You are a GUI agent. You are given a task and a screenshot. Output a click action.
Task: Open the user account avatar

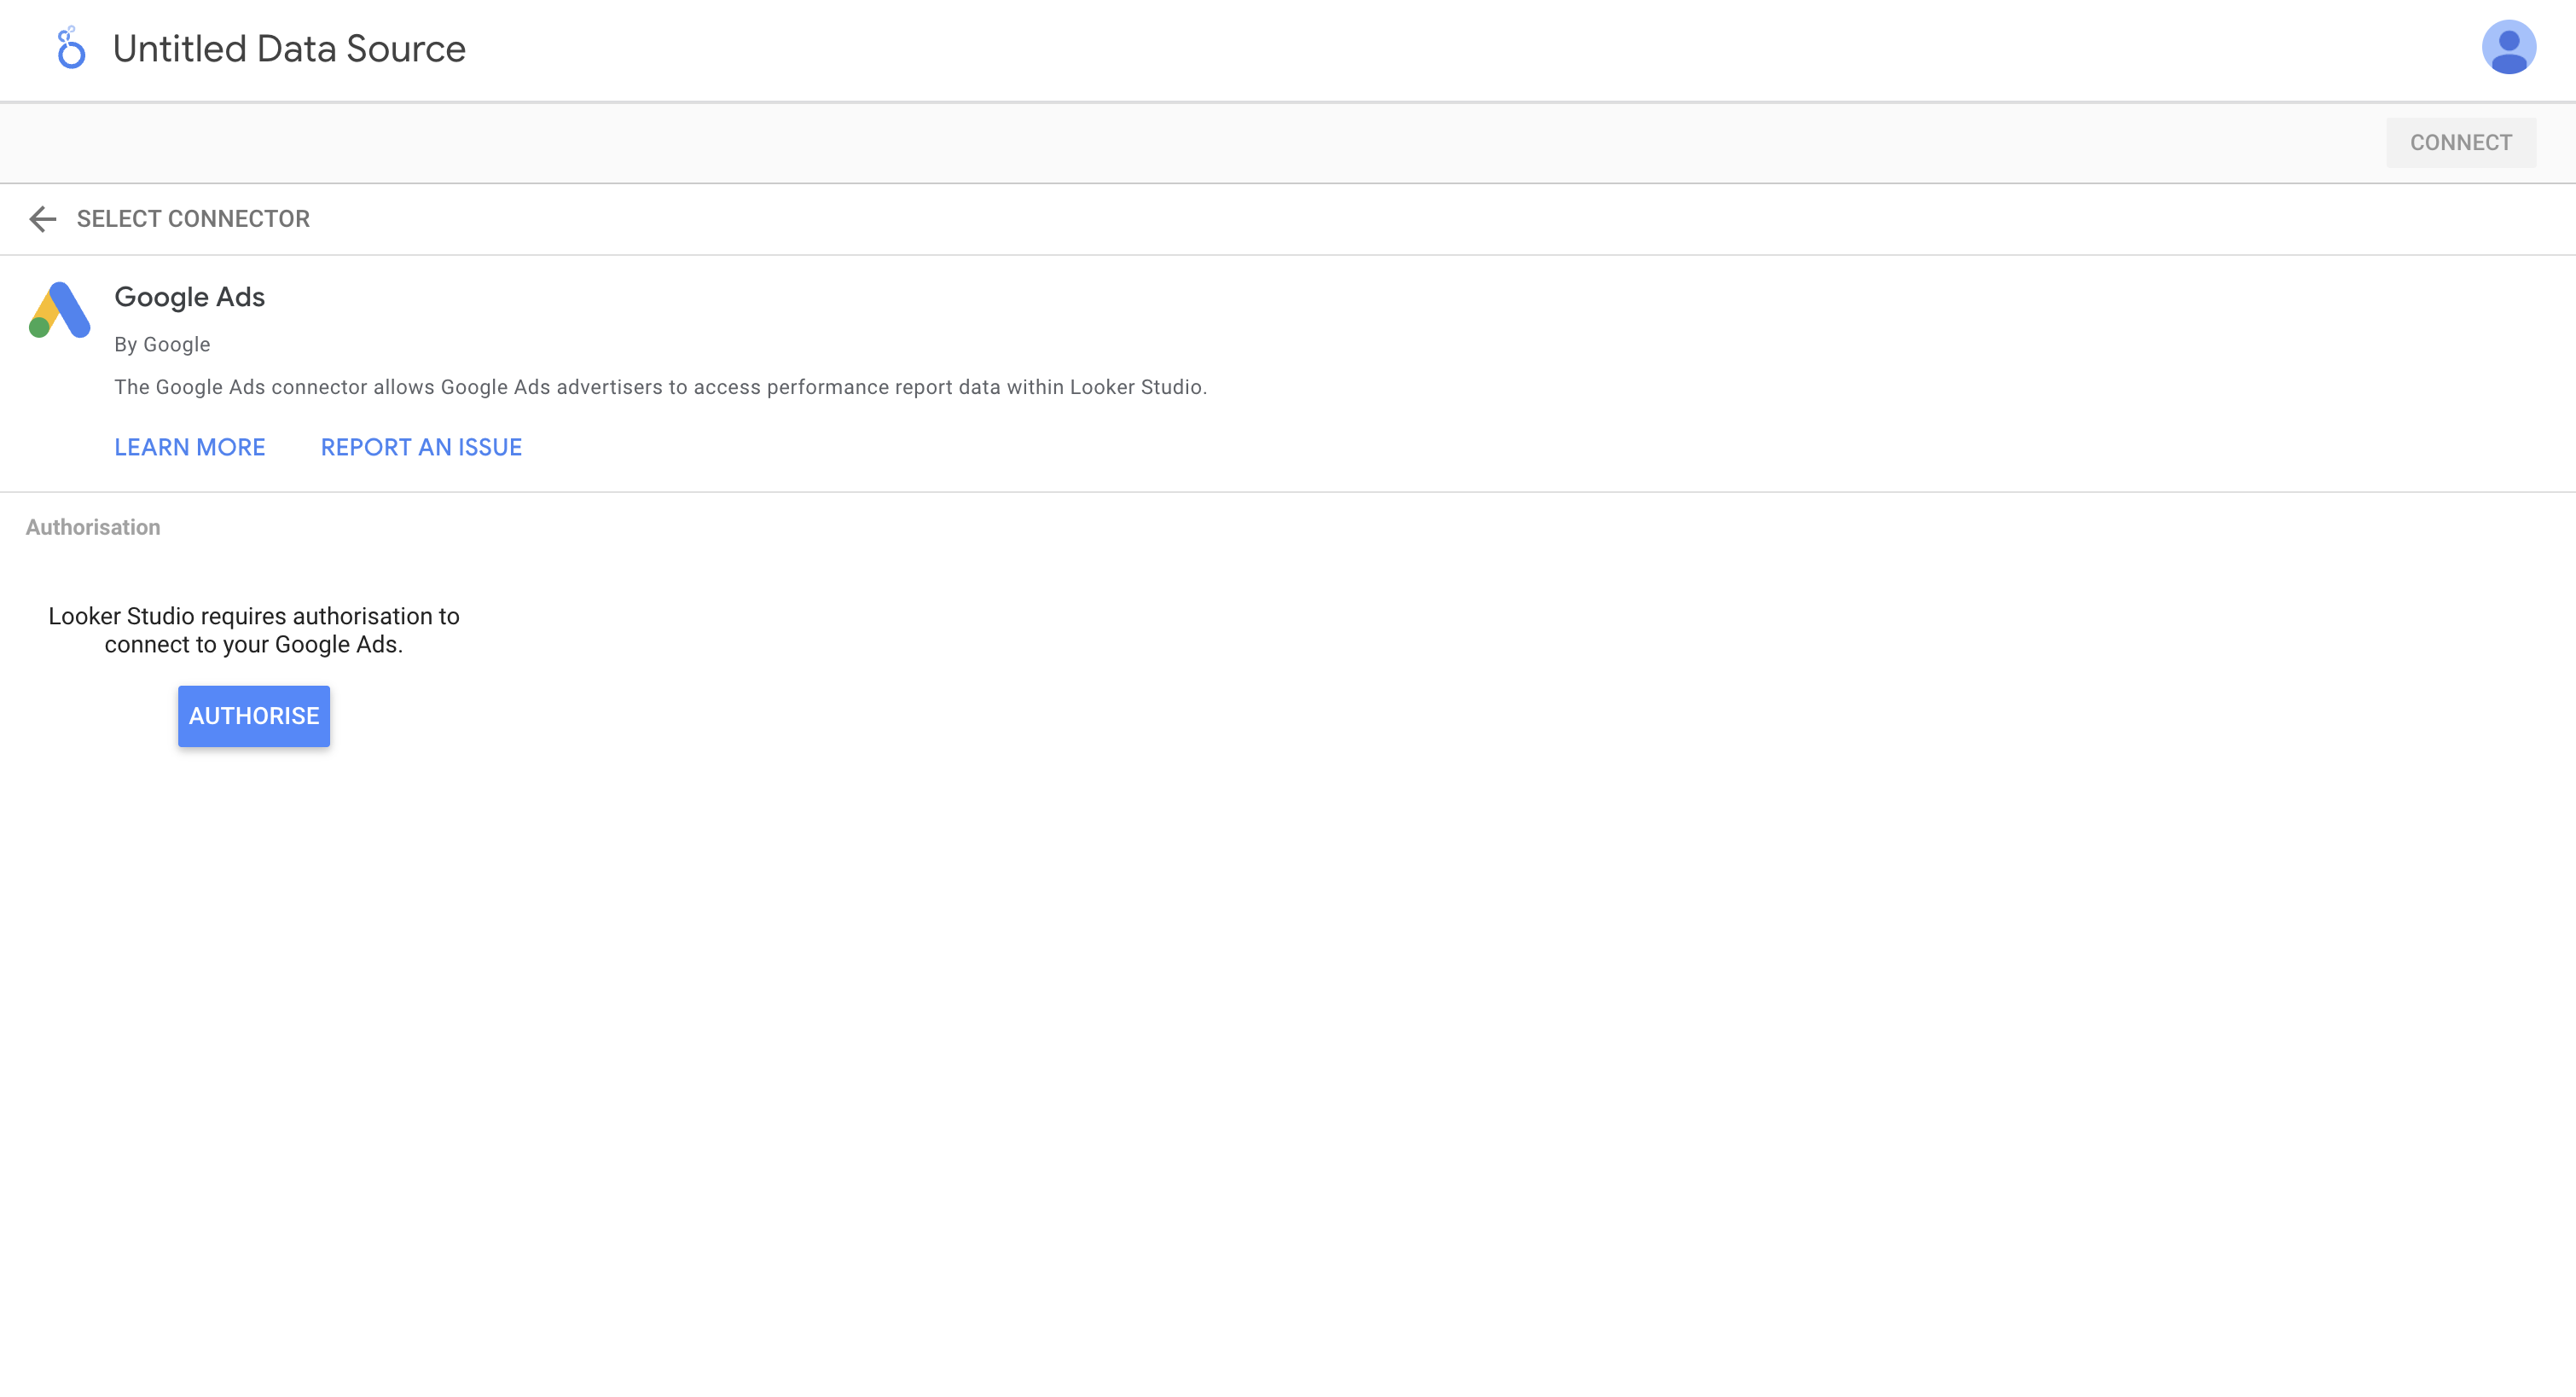tap(2508, 47)
